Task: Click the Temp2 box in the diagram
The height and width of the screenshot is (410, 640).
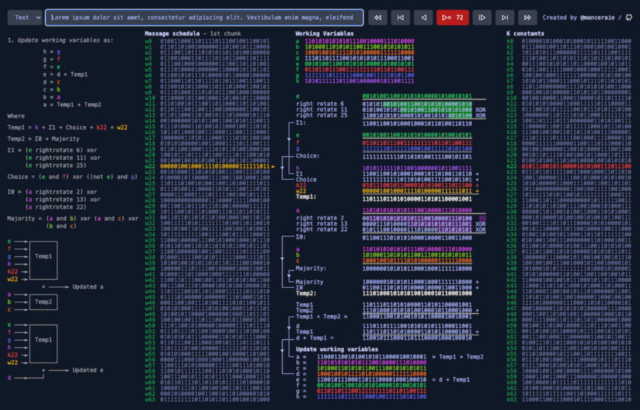Action: (x=43, y=302)
